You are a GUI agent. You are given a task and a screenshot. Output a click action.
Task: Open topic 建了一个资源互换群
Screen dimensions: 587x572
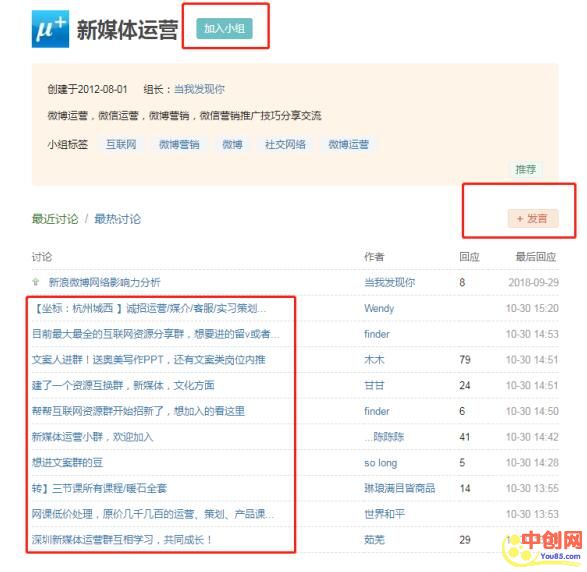123,385
